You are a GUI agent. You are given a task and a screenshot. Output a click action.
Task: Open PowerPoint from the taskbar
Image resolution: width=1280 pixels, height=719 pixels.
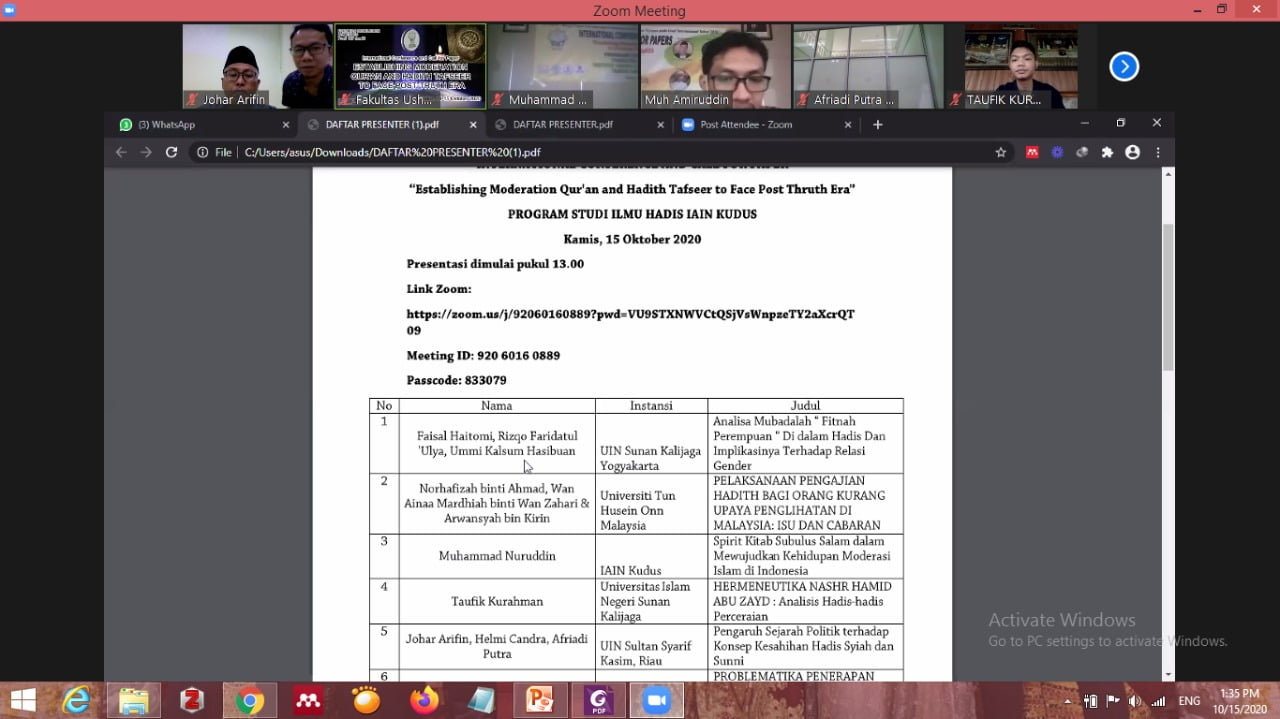coord(541,700)
